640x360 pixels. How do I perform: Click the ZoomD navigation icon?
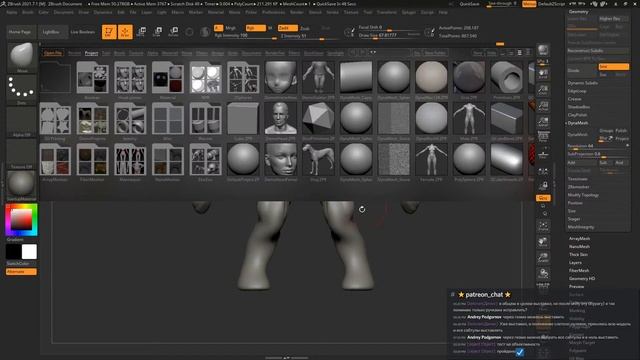click(x=543, y=258)
